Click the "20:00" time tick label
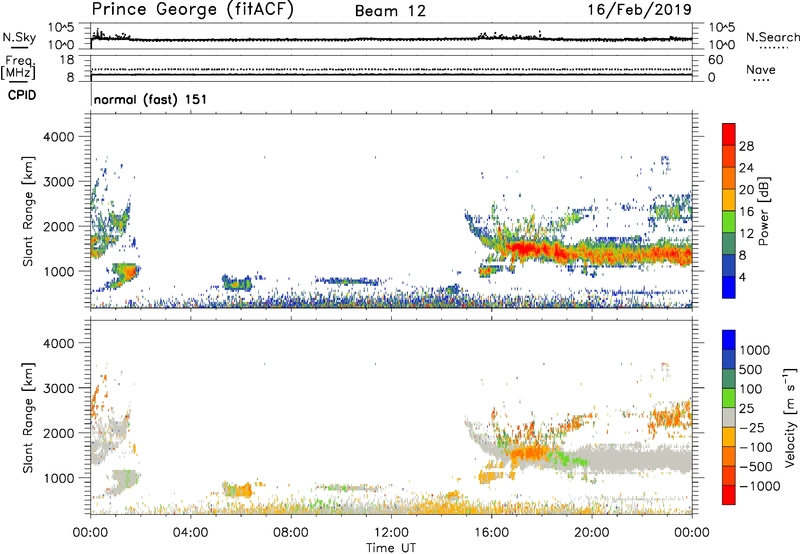 591,533
